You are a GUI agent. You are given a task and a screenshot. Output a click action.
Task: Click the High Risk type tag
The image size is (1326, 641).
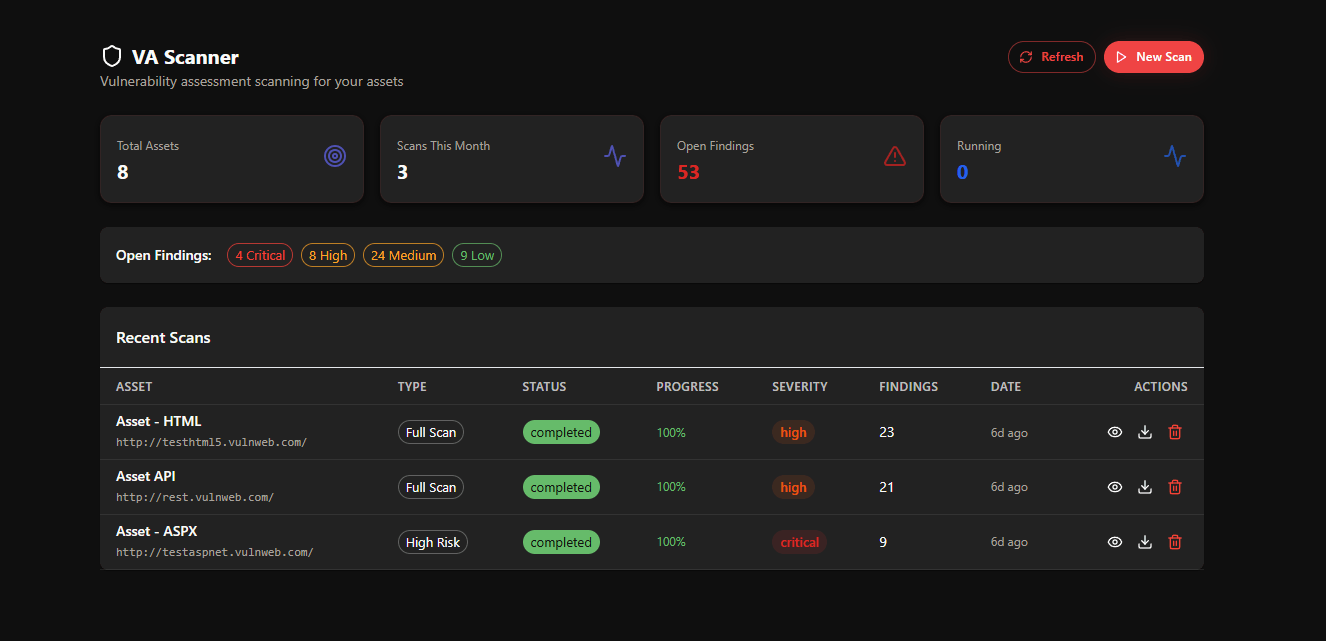point(433,542)
